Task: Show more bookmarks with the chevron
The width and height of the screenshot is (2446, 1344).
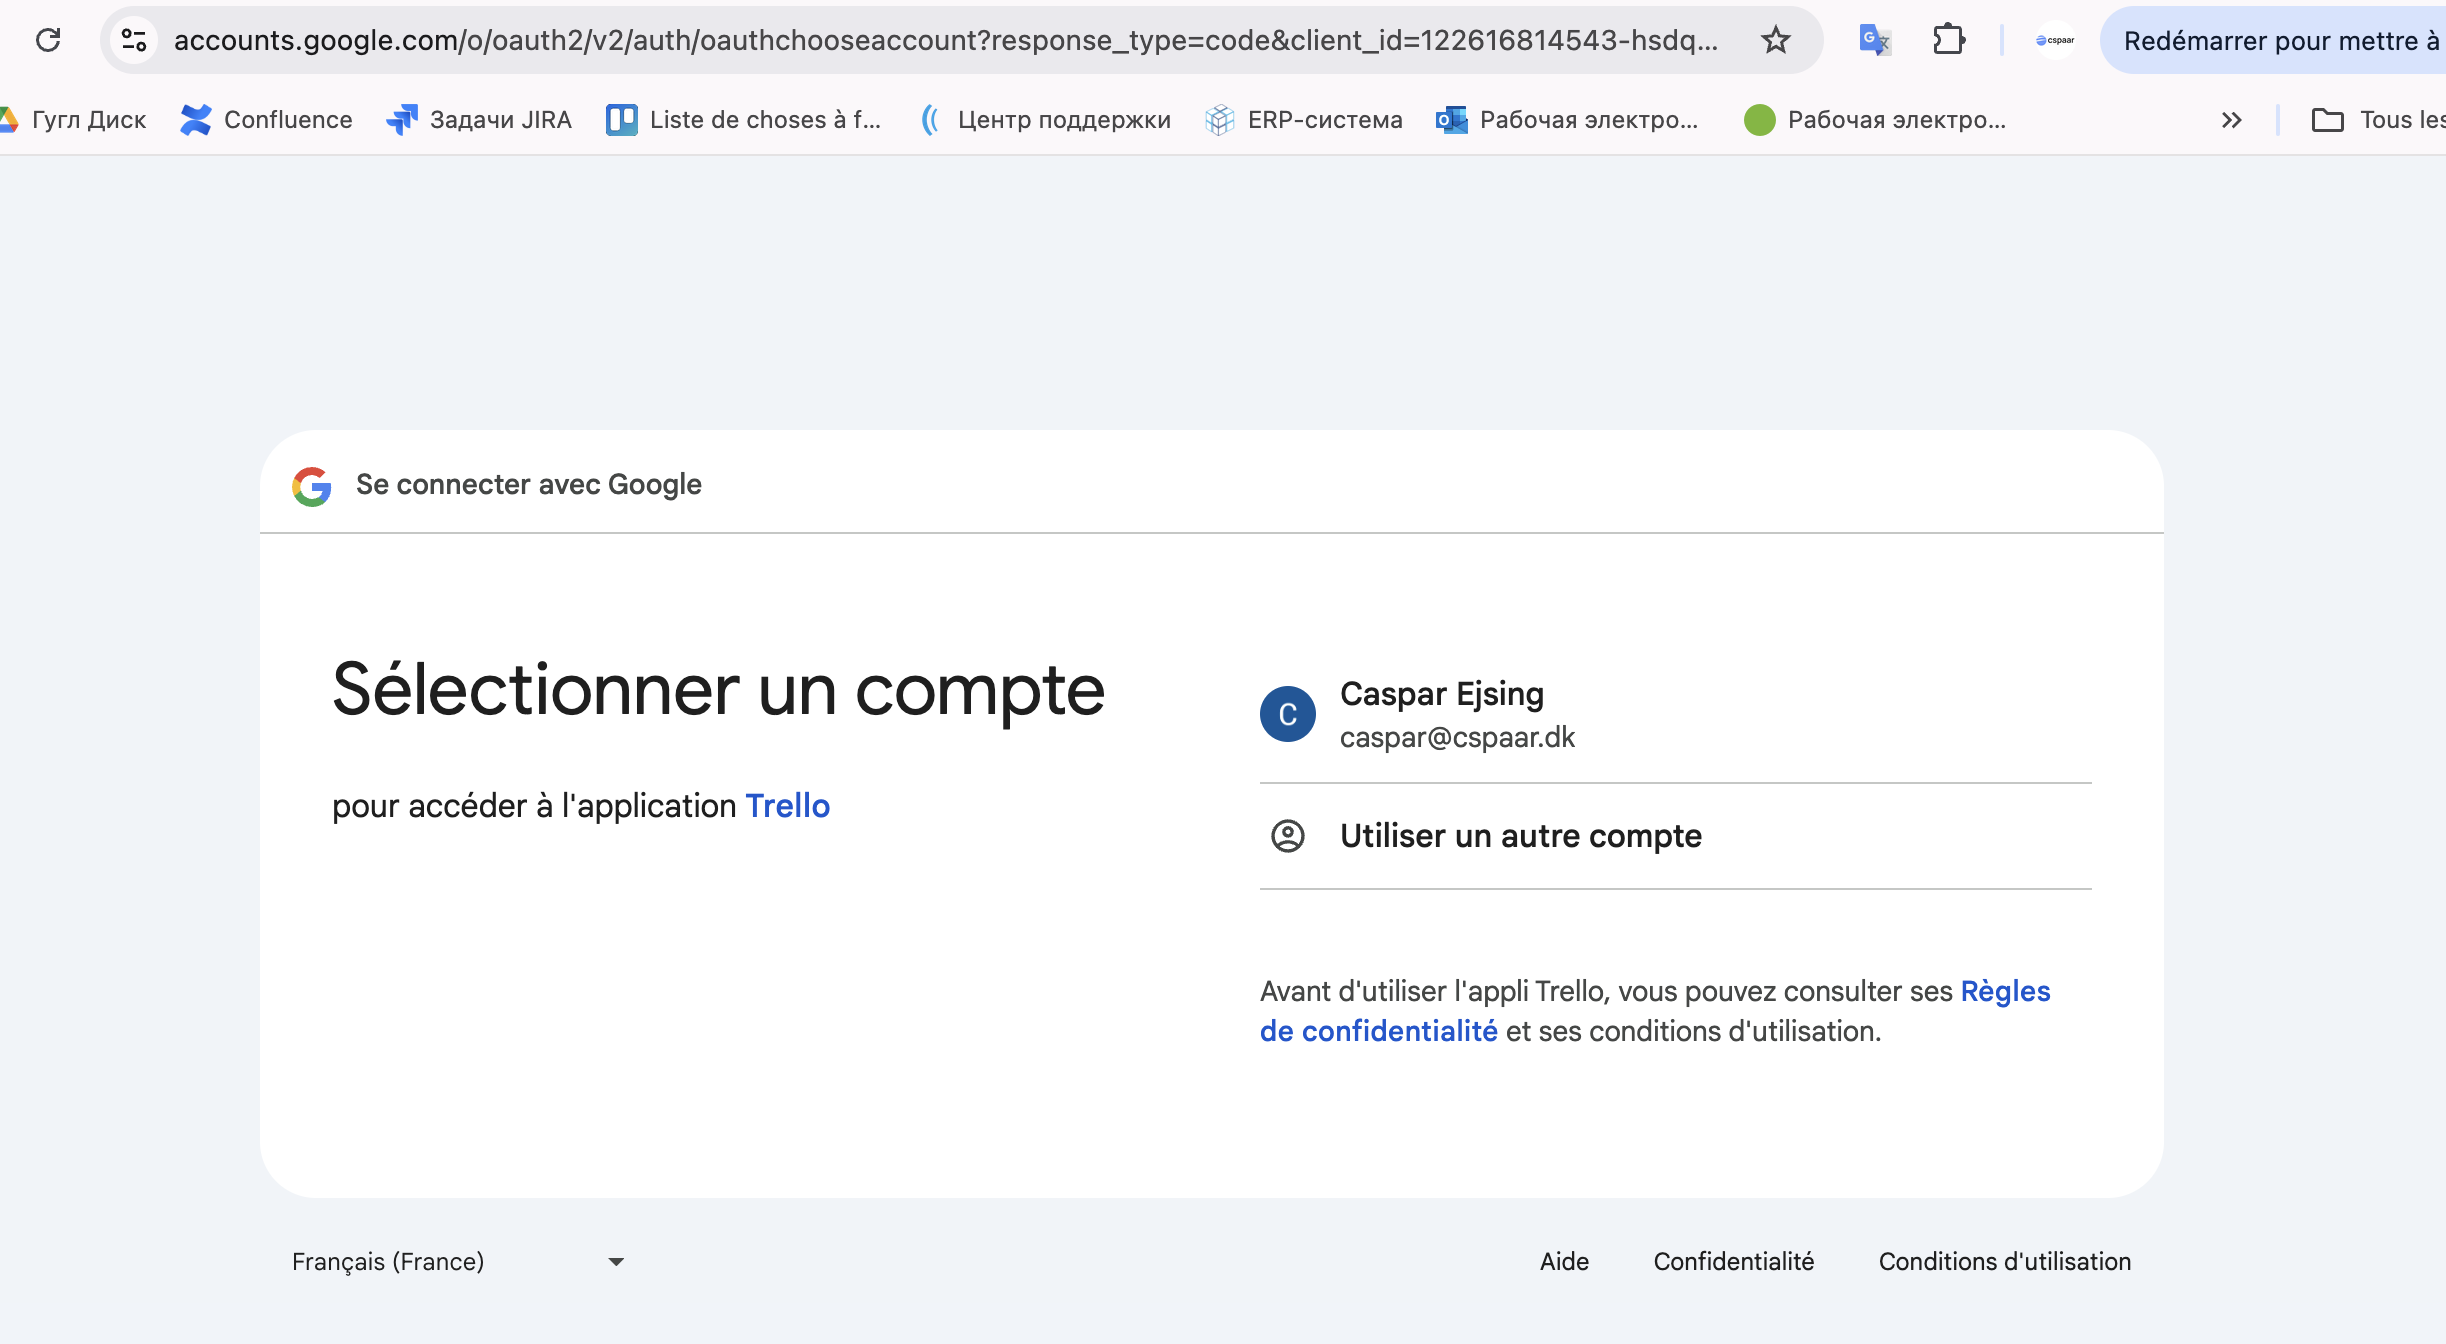Action: 2231,120
